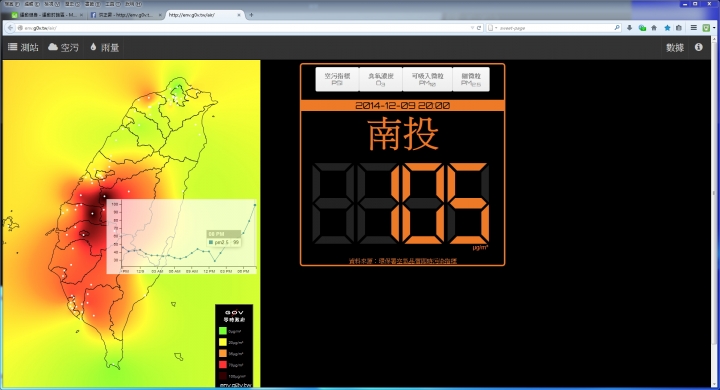The height and width of the screenshot is (390, 720).
Task: Select the 空污指標 PSI button
Action: click(338, 79)
